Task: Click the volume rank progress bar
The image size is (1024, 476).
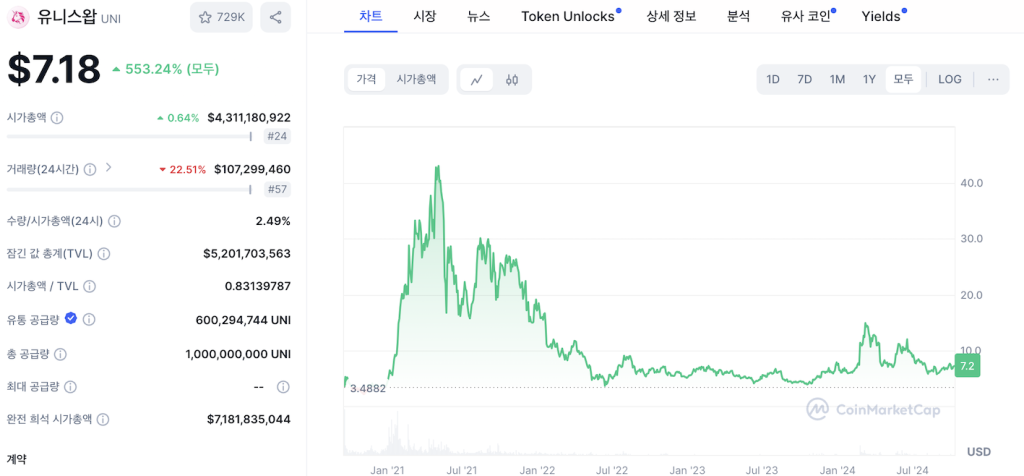Action: point(129,190)
